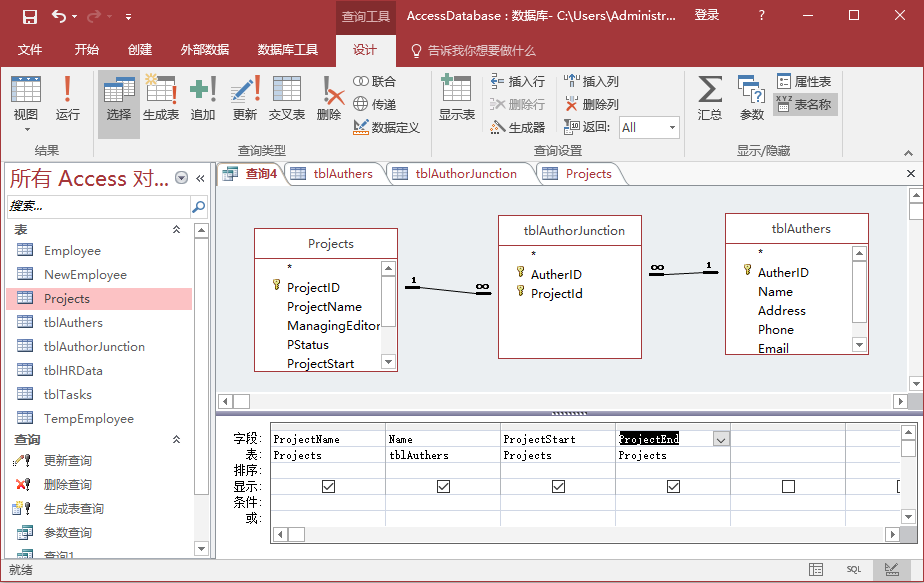Click the search magnifier in navigation pane
924x583 pixels.
(x=199, y=206)
